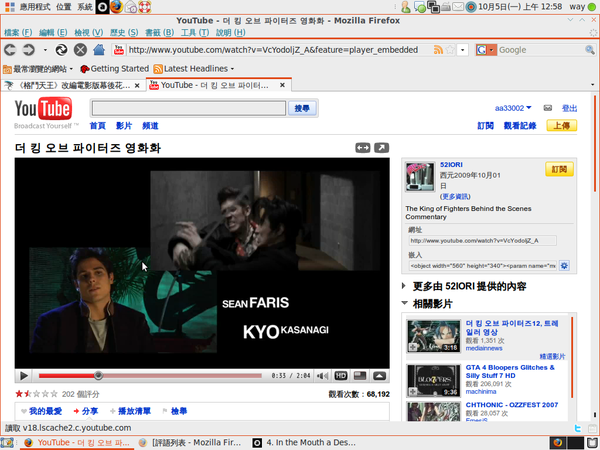Click the search magnifier in the Google box
600x450 pixels.
590,50
